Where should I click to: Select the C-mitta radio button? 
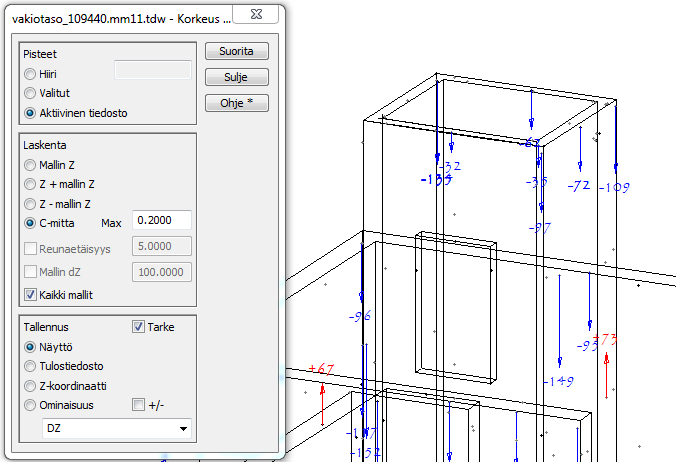[31, 222]
